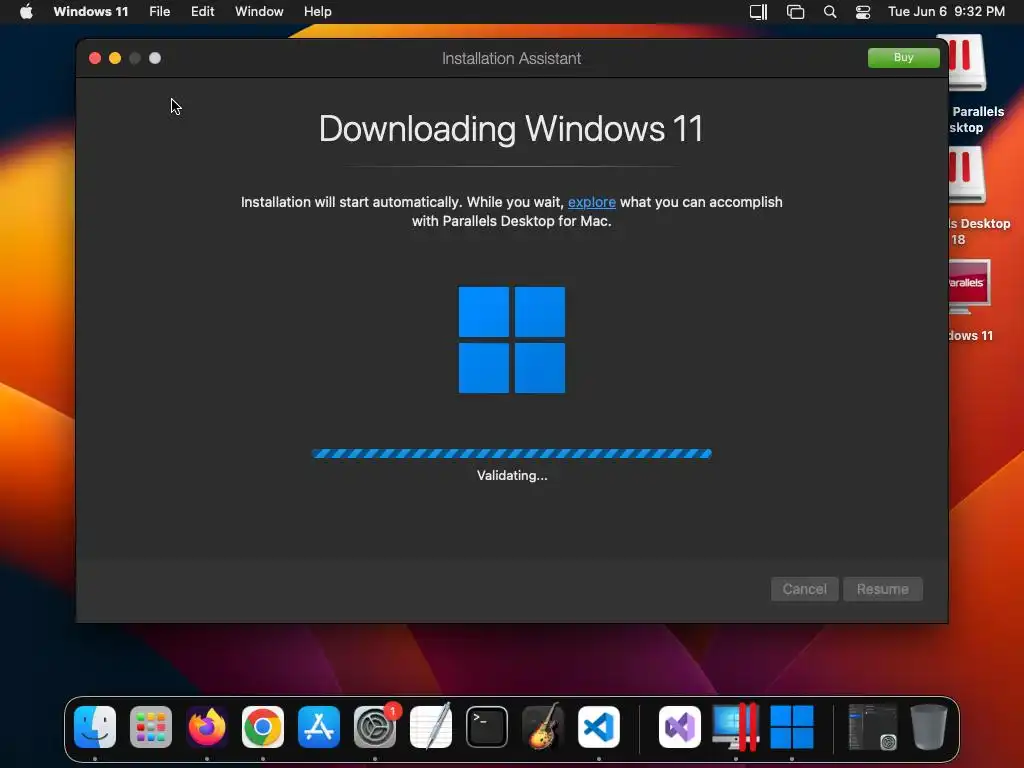
Task: Click the date and time in menu bar
Action: pos(946,12)
